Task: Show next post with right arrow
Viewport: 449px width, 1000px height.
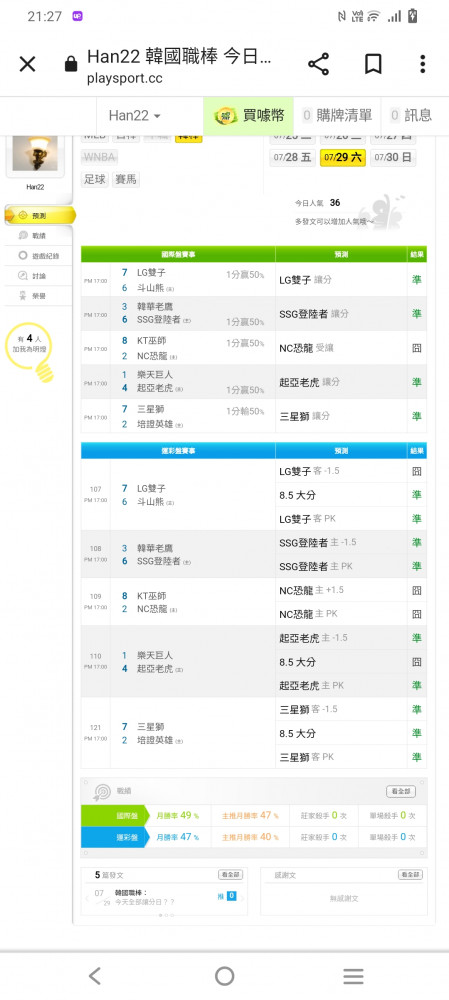Action: click(x=242, y=898)
